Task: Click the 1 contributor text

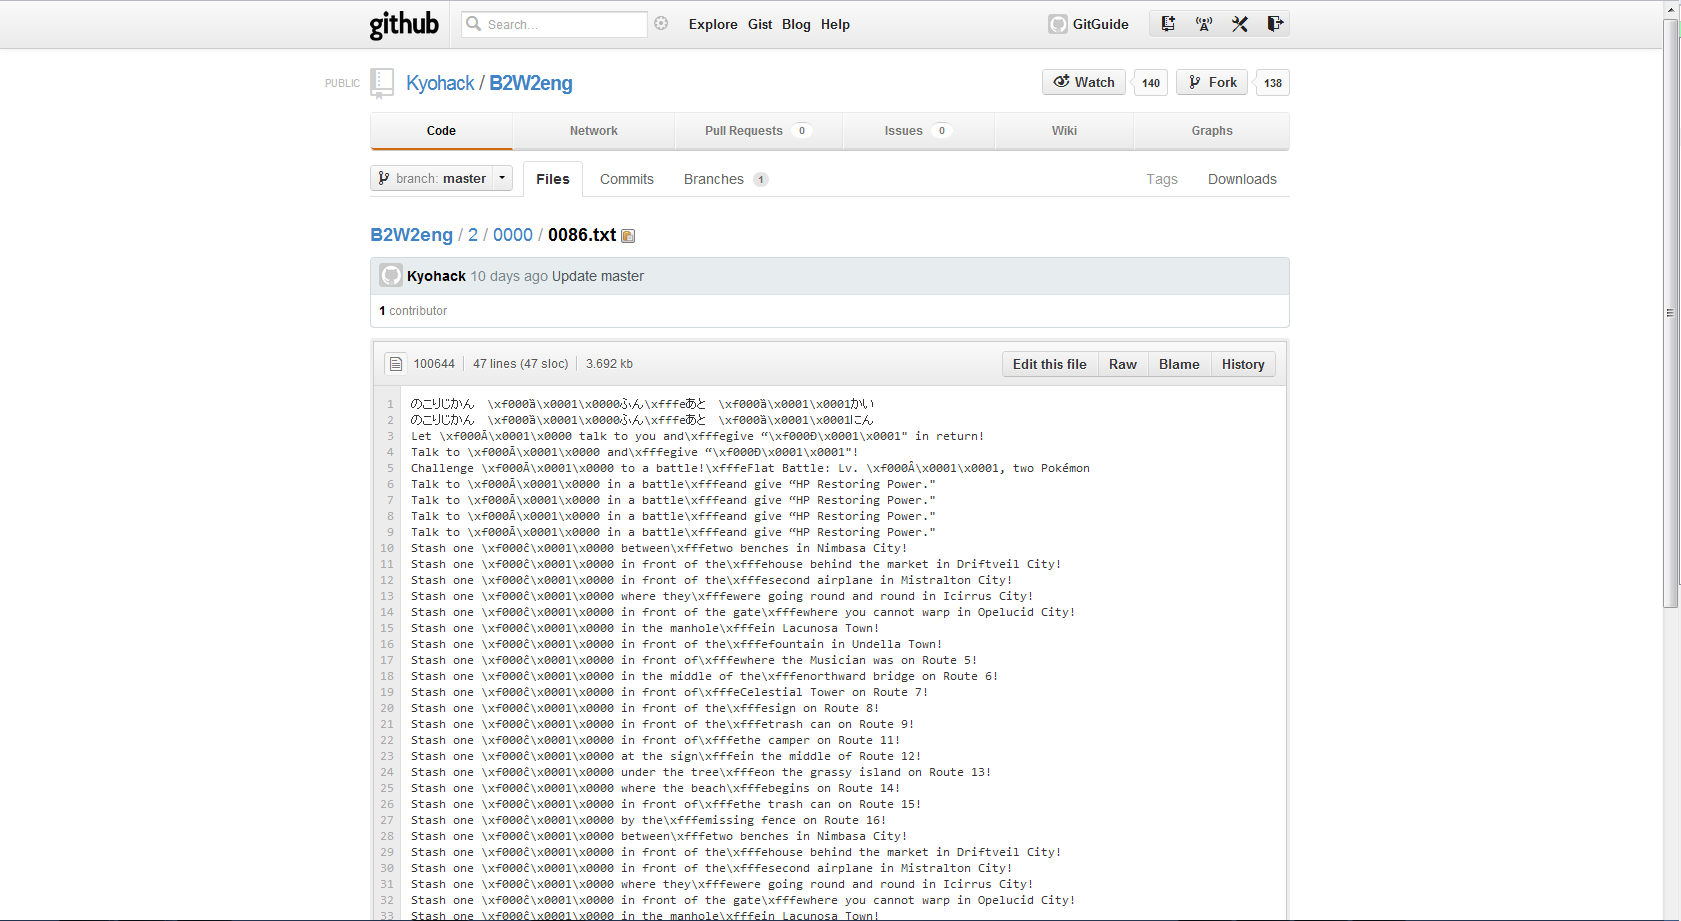Action: click(x=413, y=311)
